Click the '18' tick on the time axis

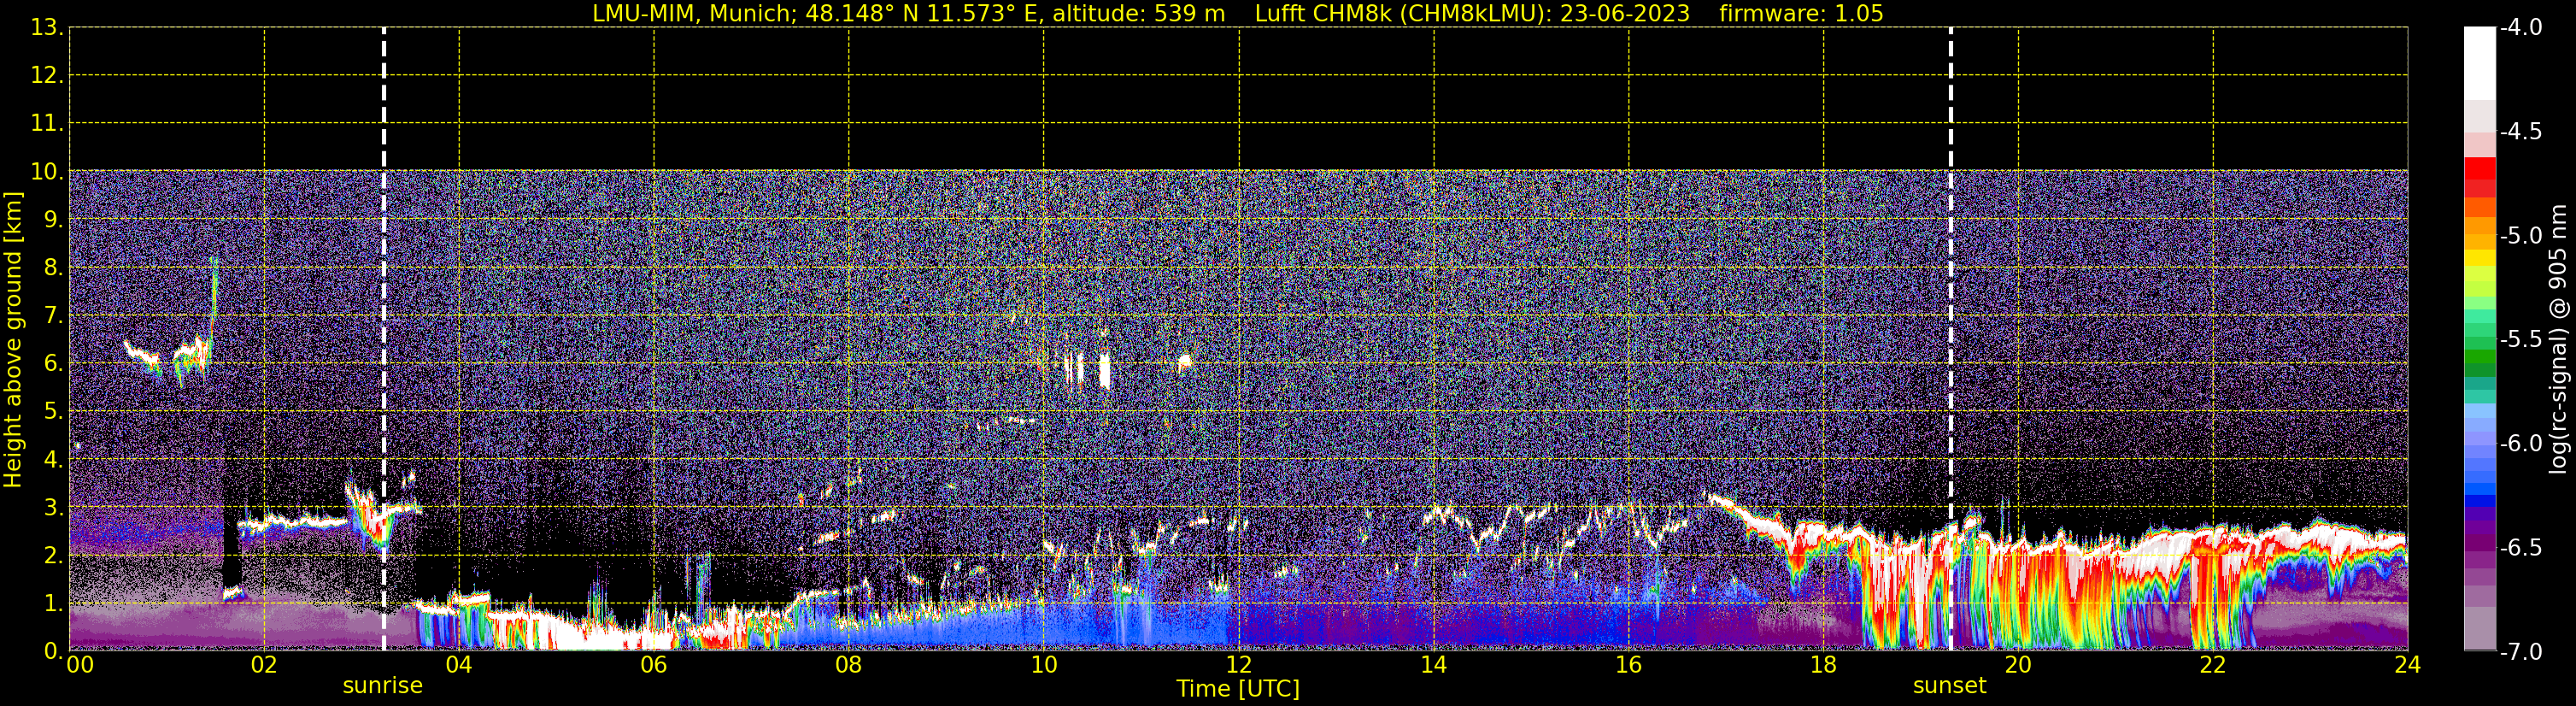(x=1824, y=665)
